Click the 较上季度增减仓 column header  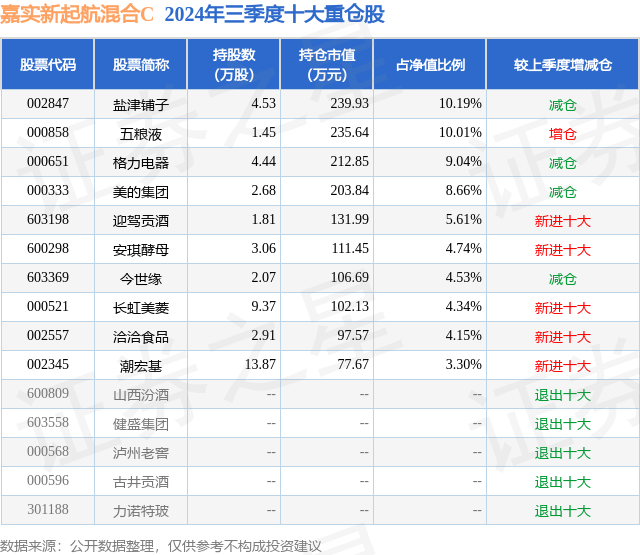click(x=563, y=64)
